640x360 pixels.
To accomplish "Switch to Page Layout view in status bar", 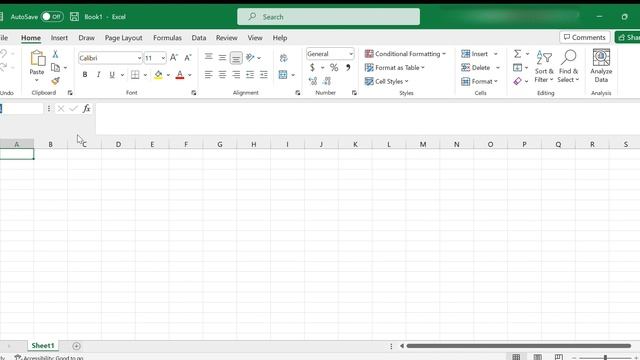I will click(x=538, y=357).
